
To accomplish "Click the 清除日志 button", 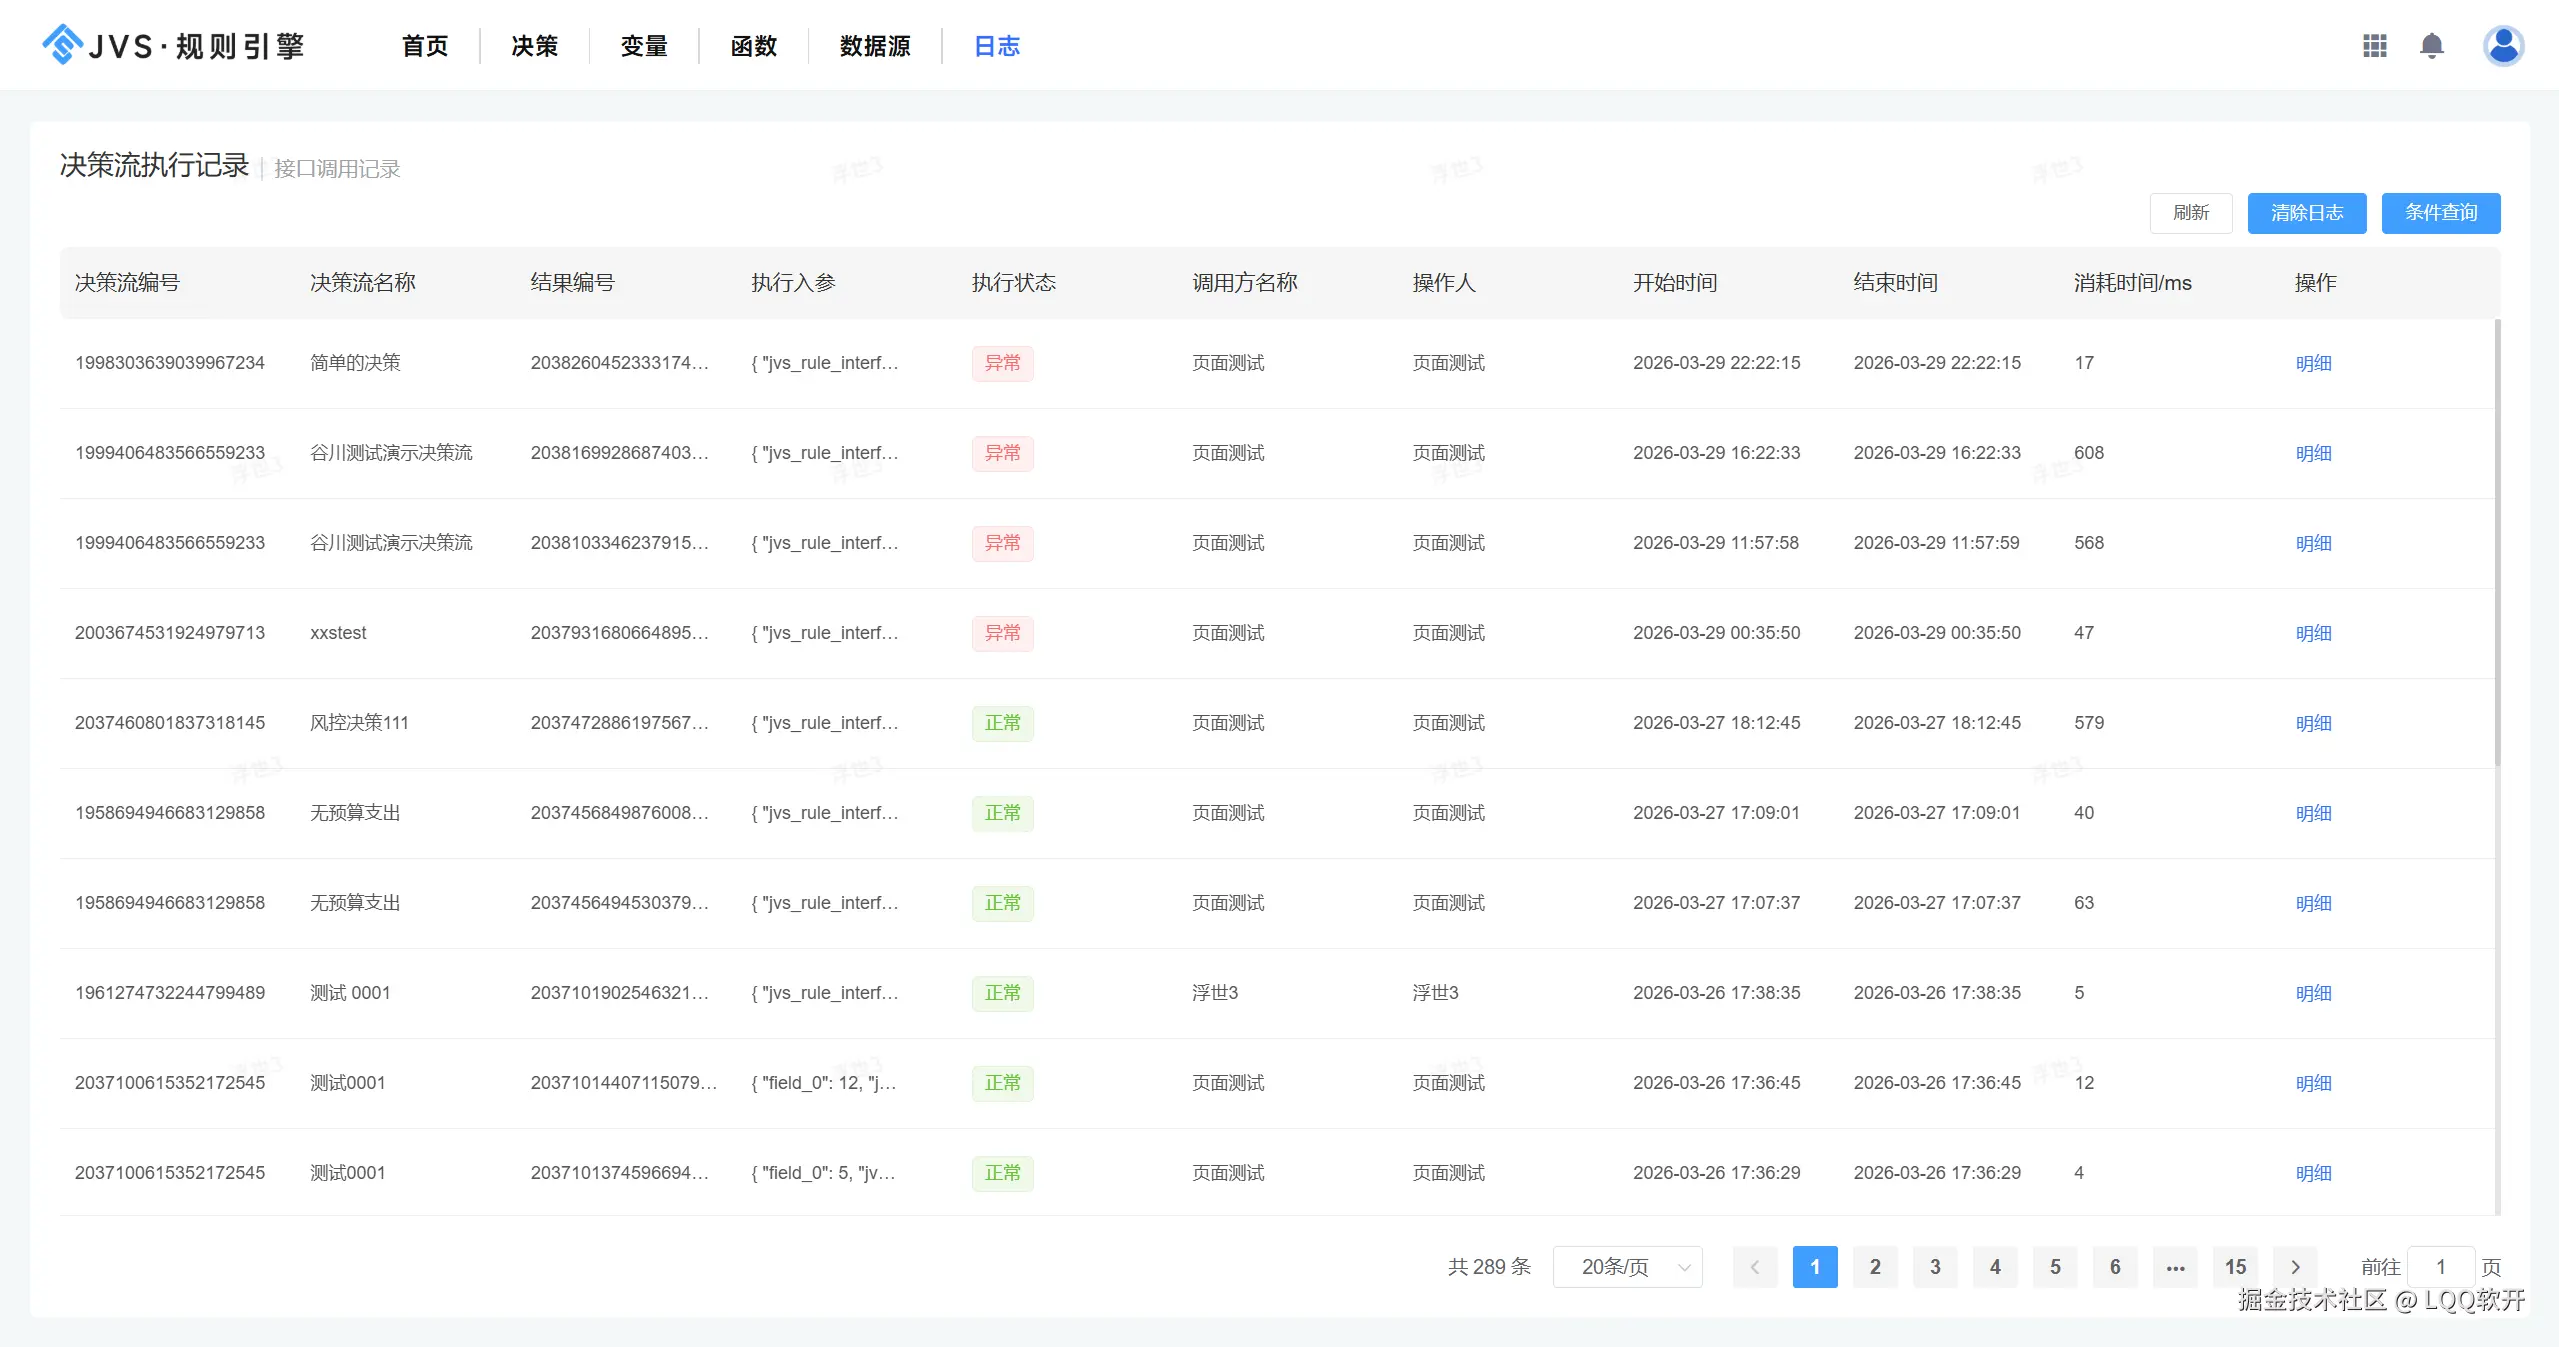I will (2306, 213).
